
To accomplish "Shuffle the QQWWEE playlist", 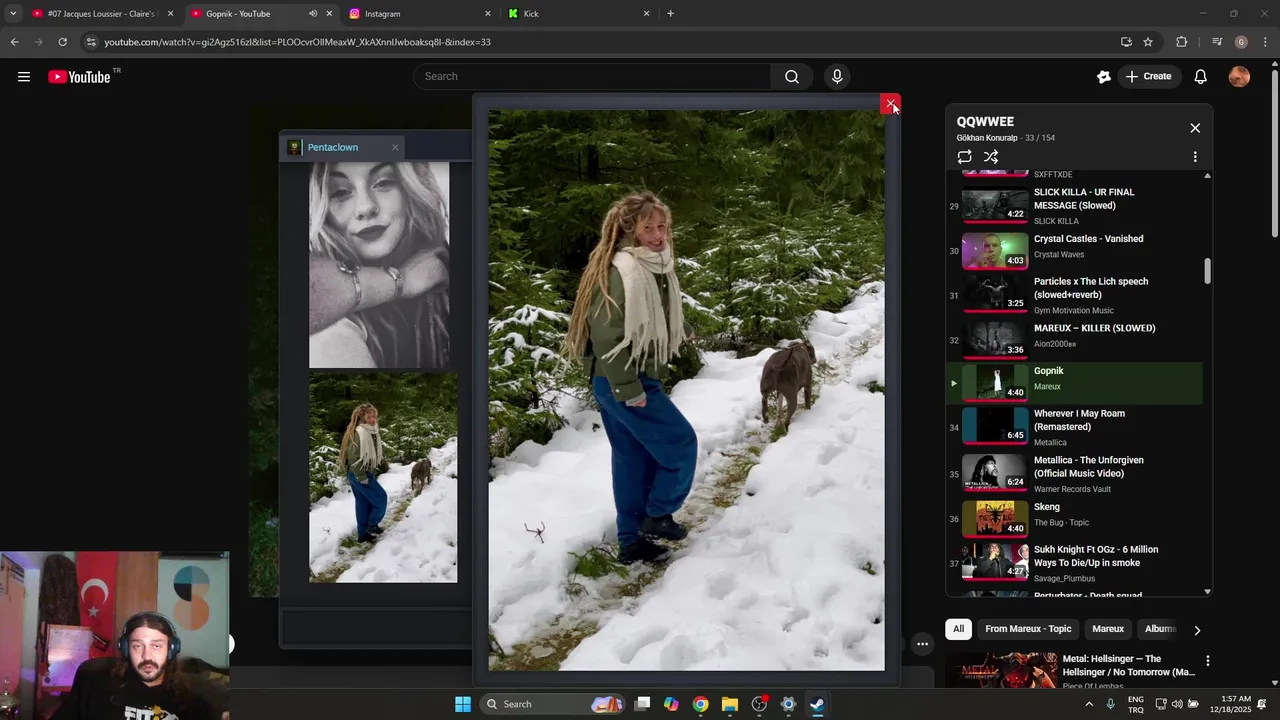I will 991,157.
